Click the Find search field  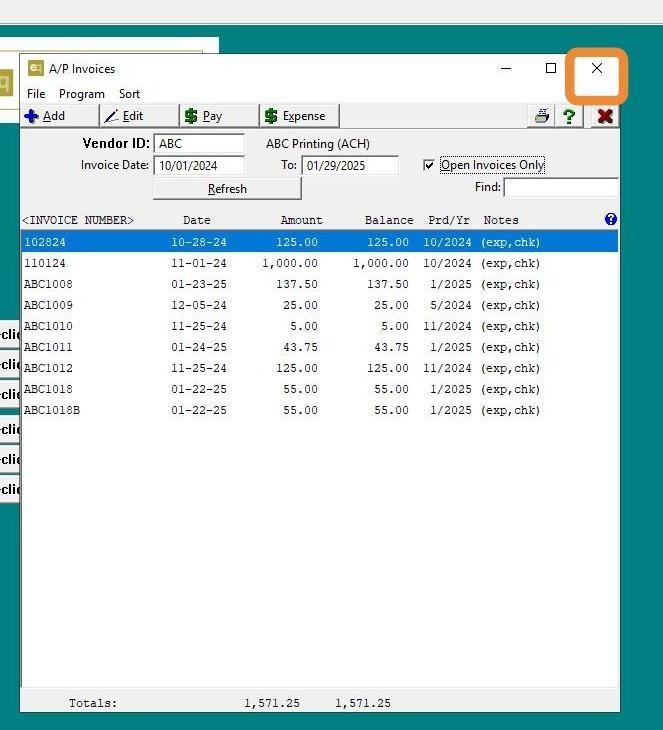pyautogui.click(x=561, y=187)
